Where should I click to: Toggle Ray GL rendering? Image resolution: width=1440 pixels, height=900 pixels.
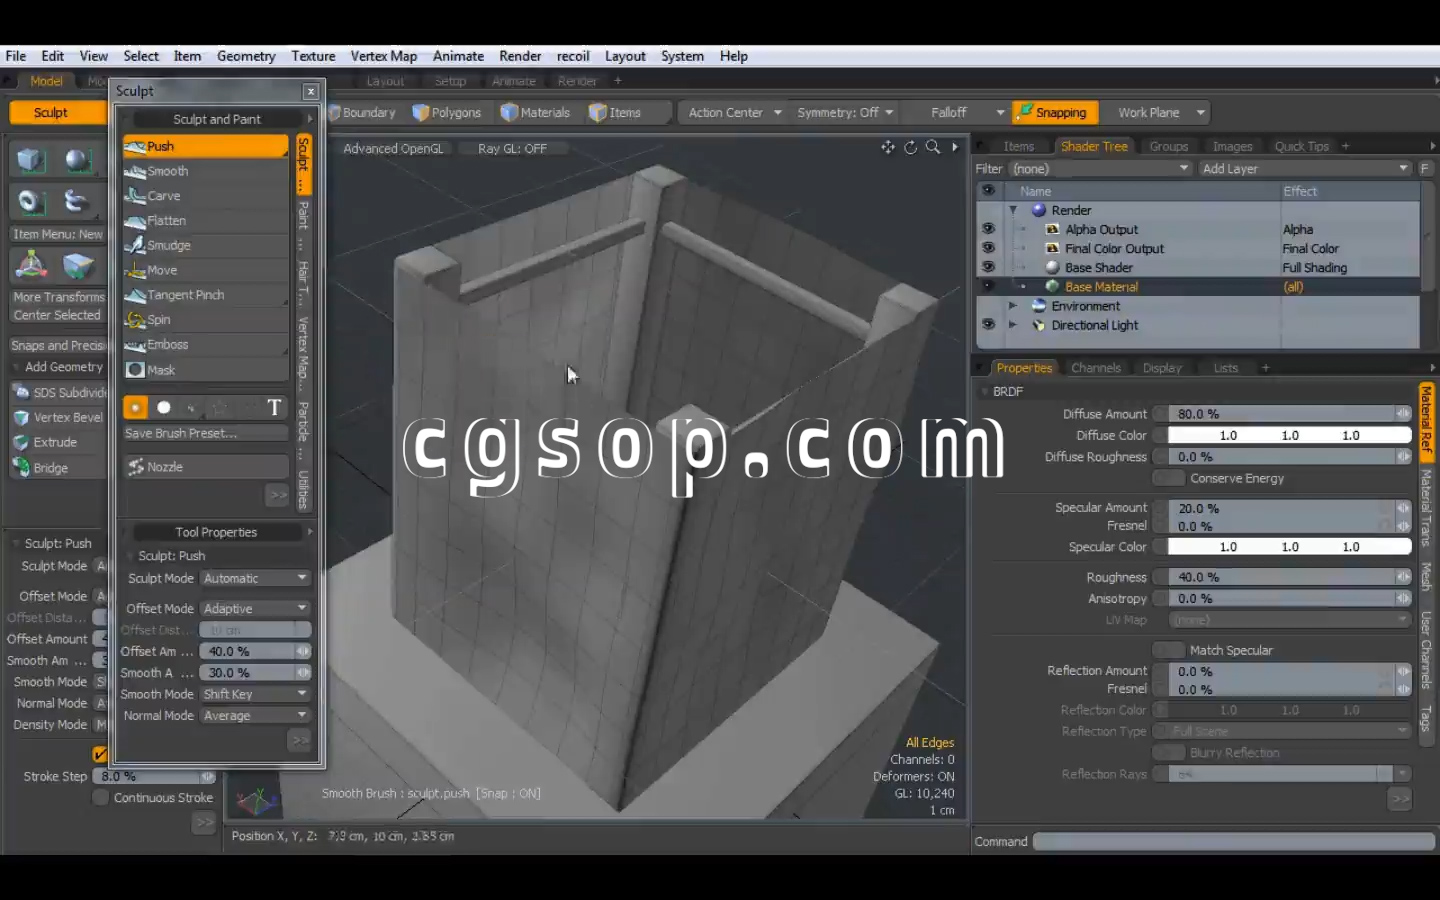[512, 148]
